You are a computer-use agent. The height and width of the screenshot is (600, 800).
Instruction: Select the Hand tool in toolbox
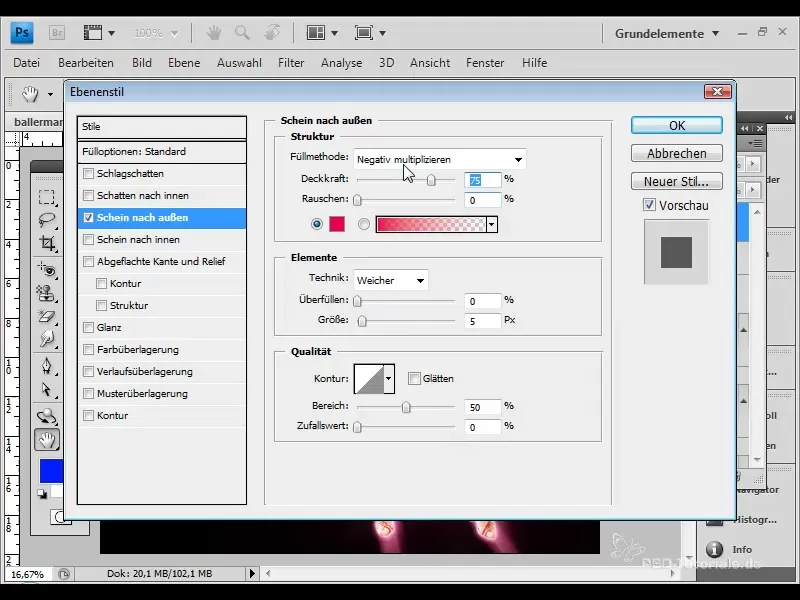click(46, 440)
